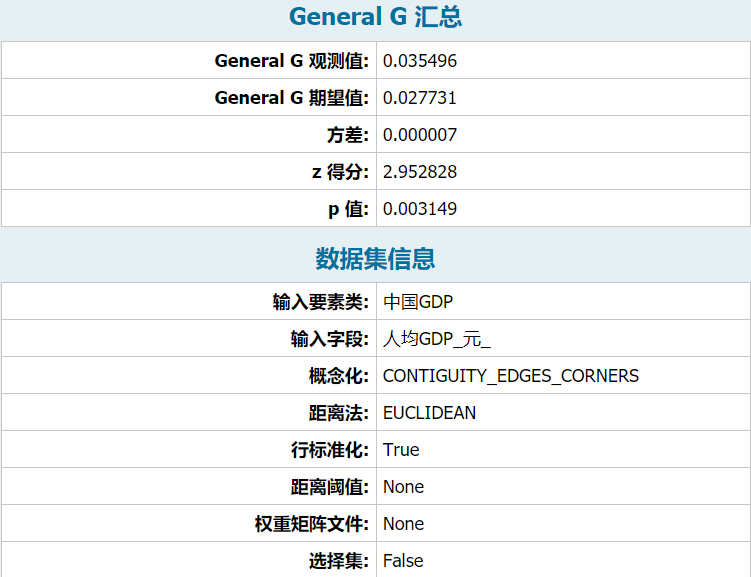The image size is (751, 577).
Task: Click the 权重矩阵文件 value None
Action: coord(403,524)
